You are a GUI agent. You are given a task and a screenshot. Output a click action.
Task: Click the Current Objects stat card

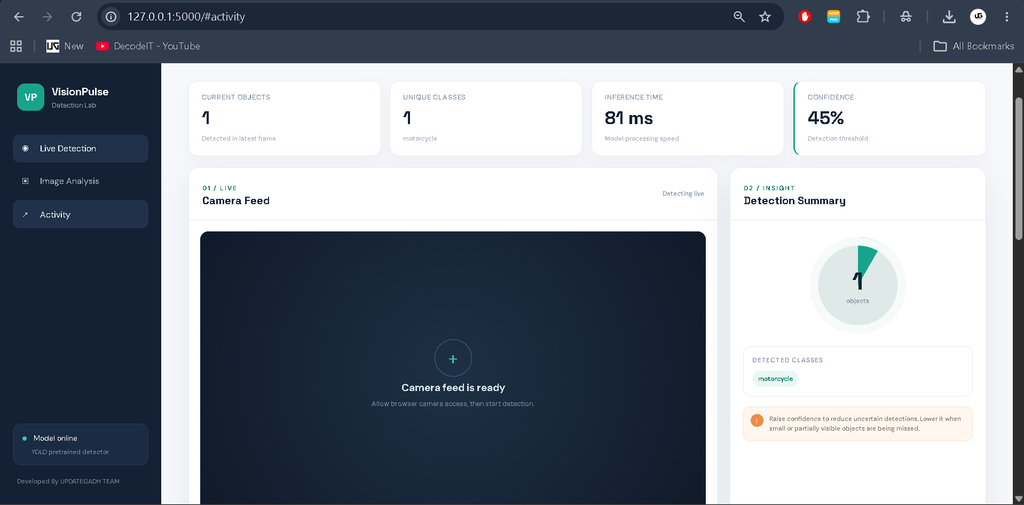[285, 118]
